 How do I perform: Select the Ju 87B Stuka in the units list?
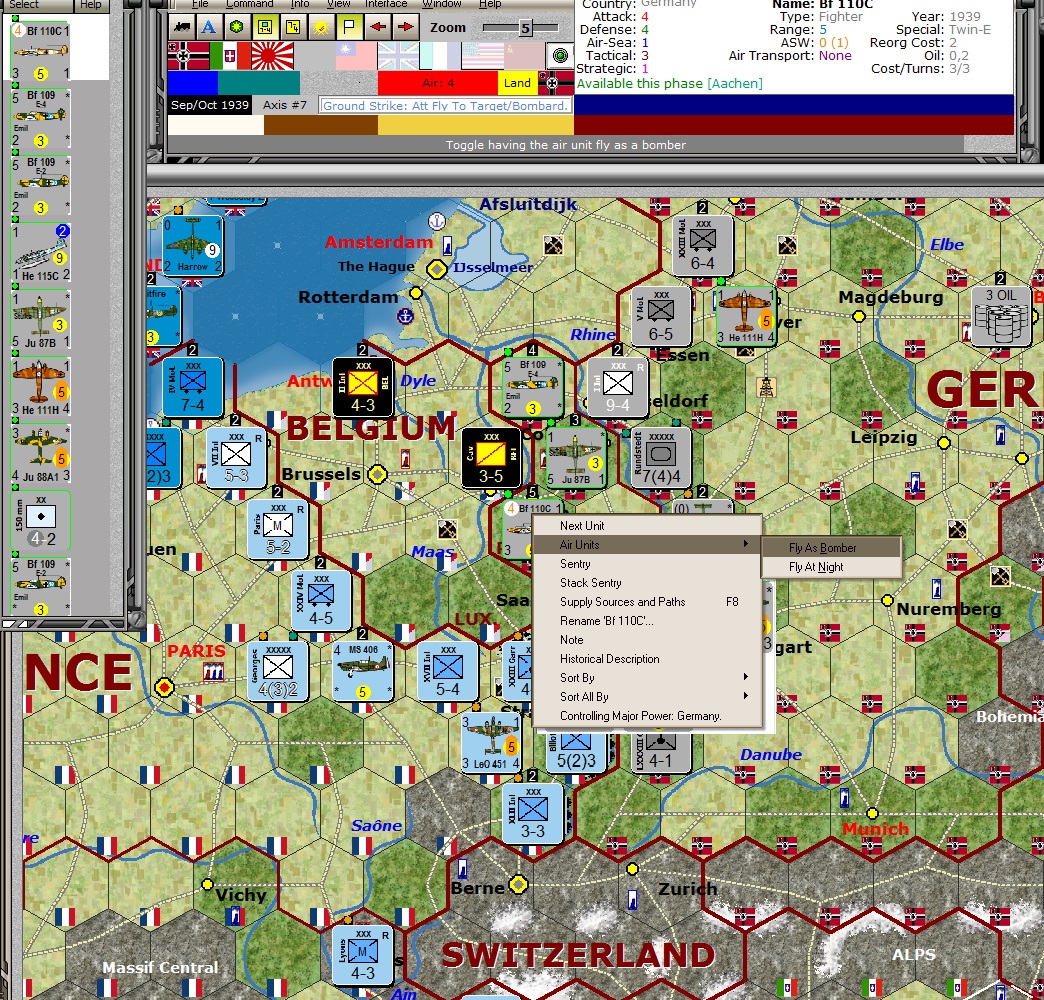point(41,320)
